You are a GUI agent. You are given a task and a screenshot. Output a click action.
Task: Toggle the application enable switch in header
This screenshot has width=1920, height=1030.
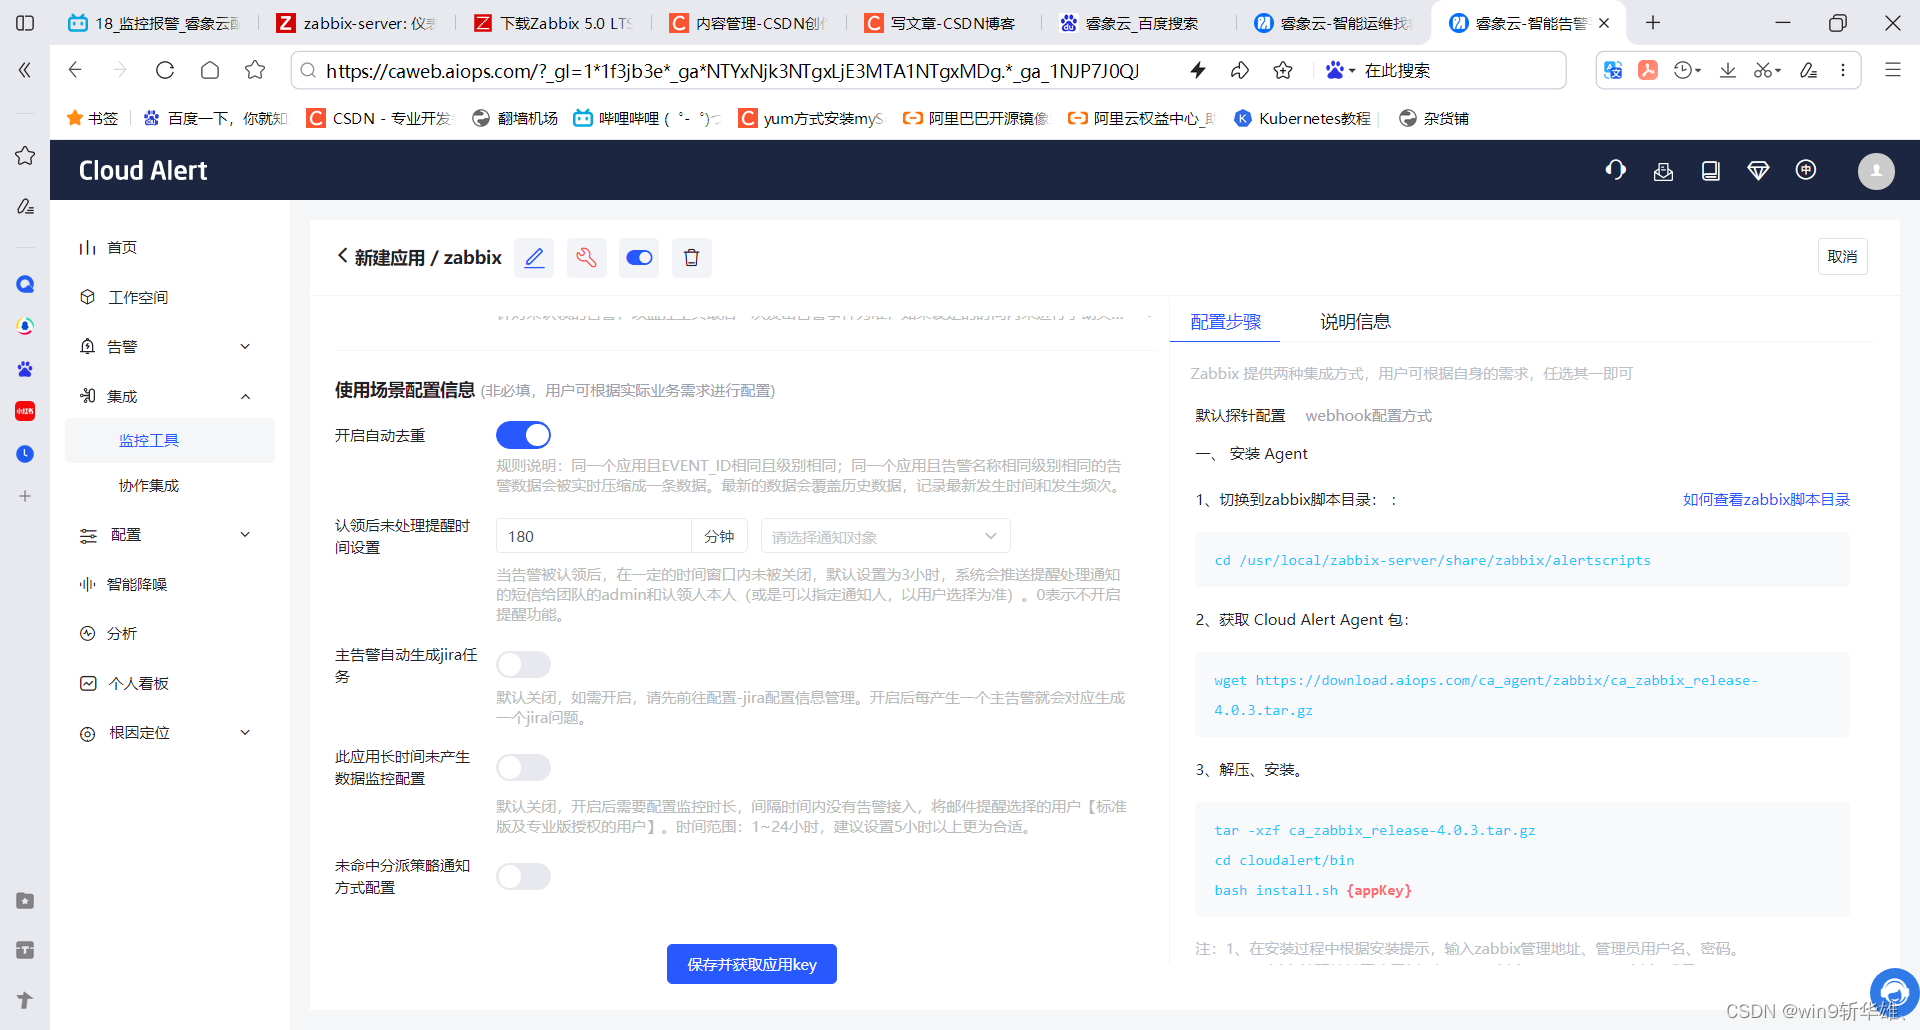click(639, 258)
